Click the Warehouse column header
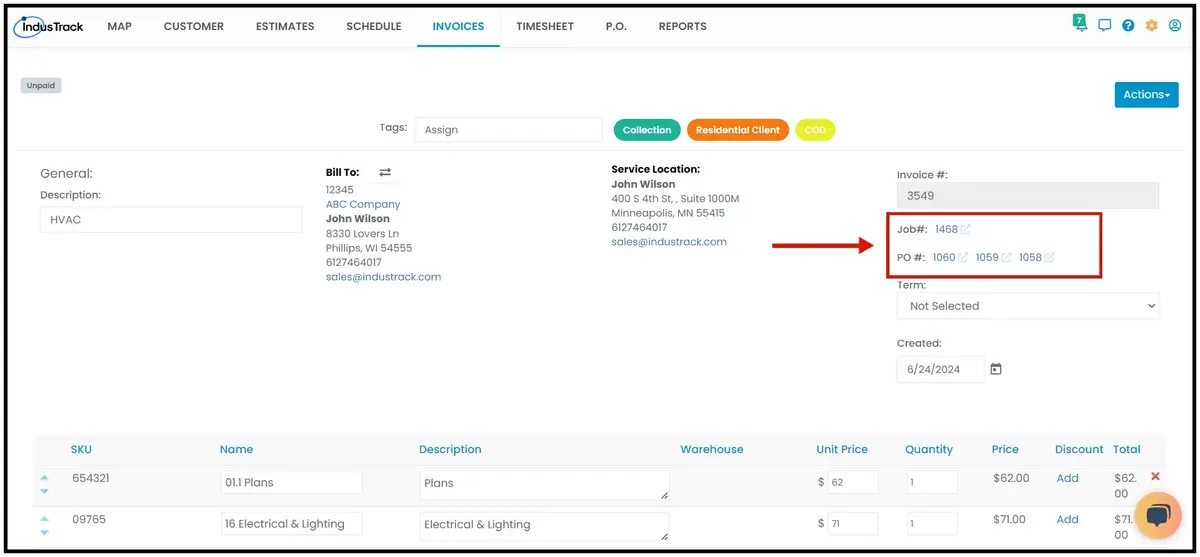The width and height of the screenshot is (1200, 557). (x=712, y=450)
